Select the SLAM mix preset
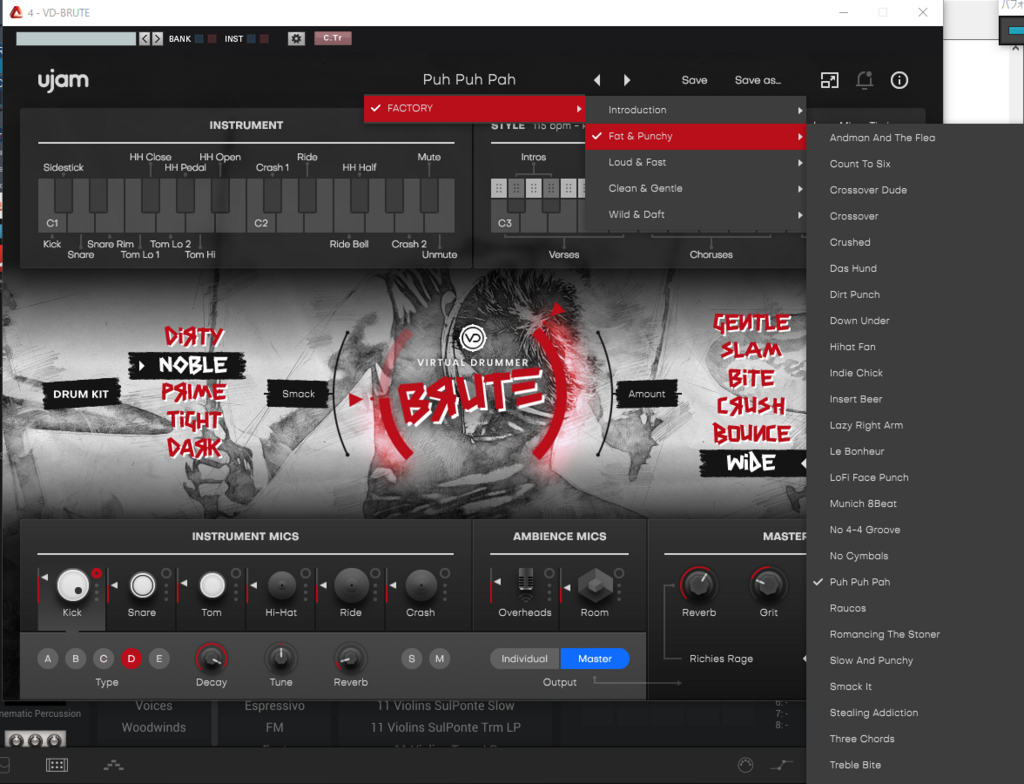The height and width of the screenshot is (784, 1024). pos(751,350)
